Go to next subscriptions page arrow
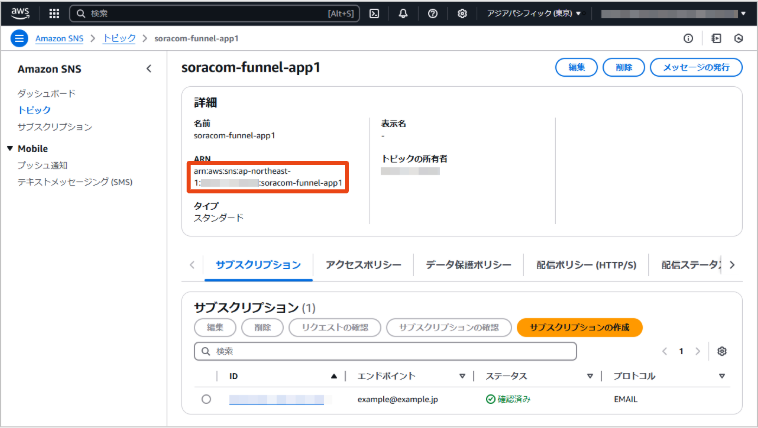 [698, 351]
